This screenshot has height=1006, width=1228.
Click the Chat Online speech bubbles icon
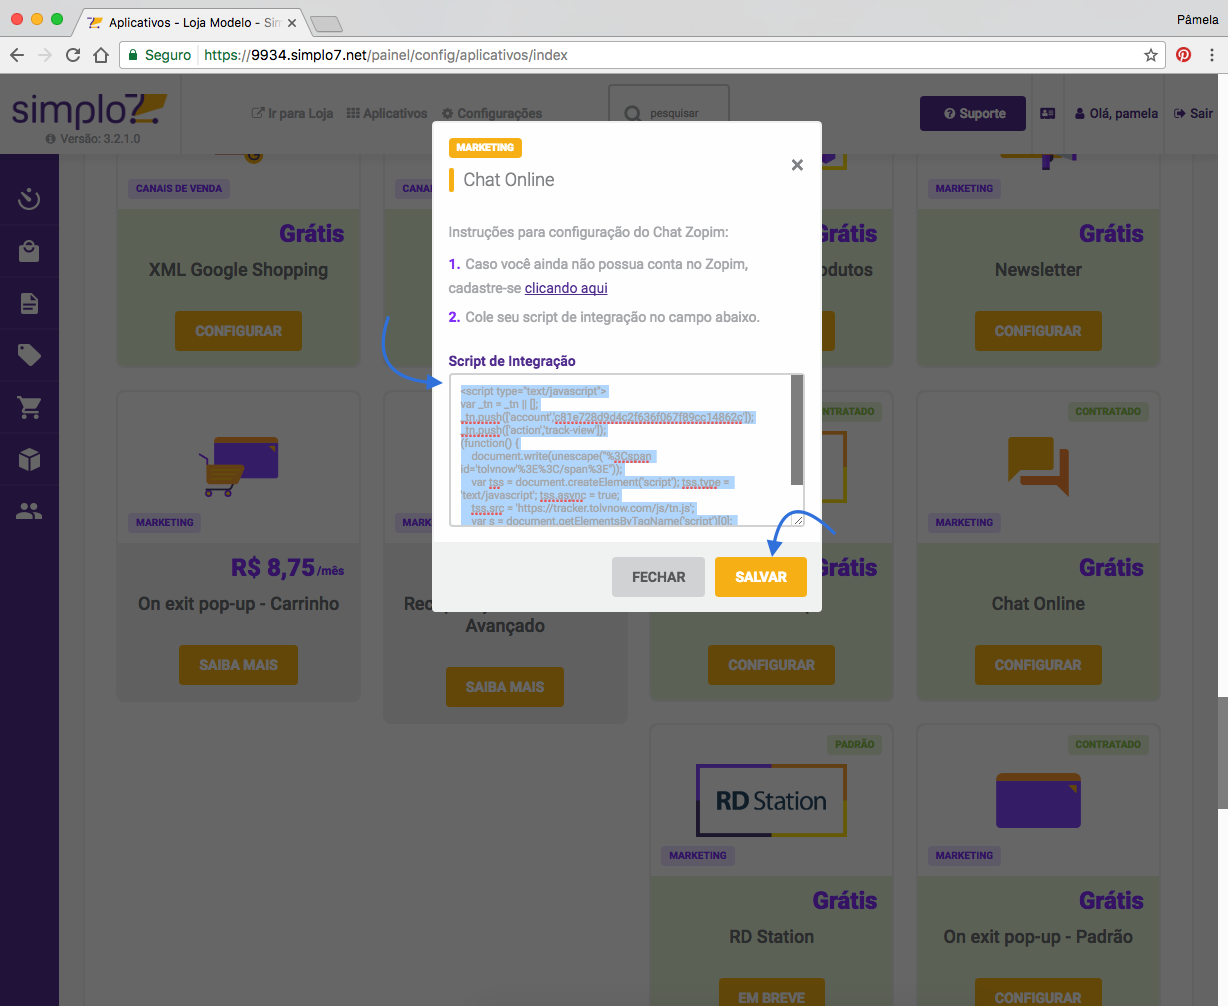point(1037,466)
